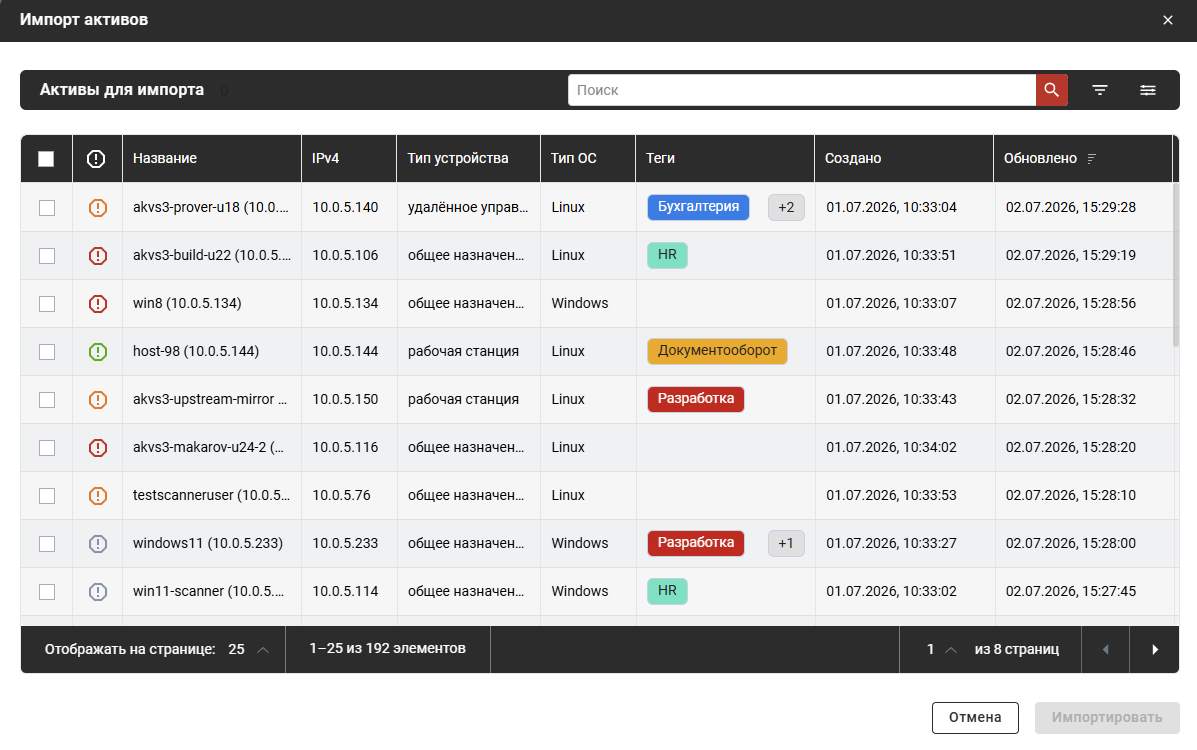The height and width of the screenshot is (750, 1197).
Task: Close the Импорт активов dialog
Action: [x=1168, y=21]
